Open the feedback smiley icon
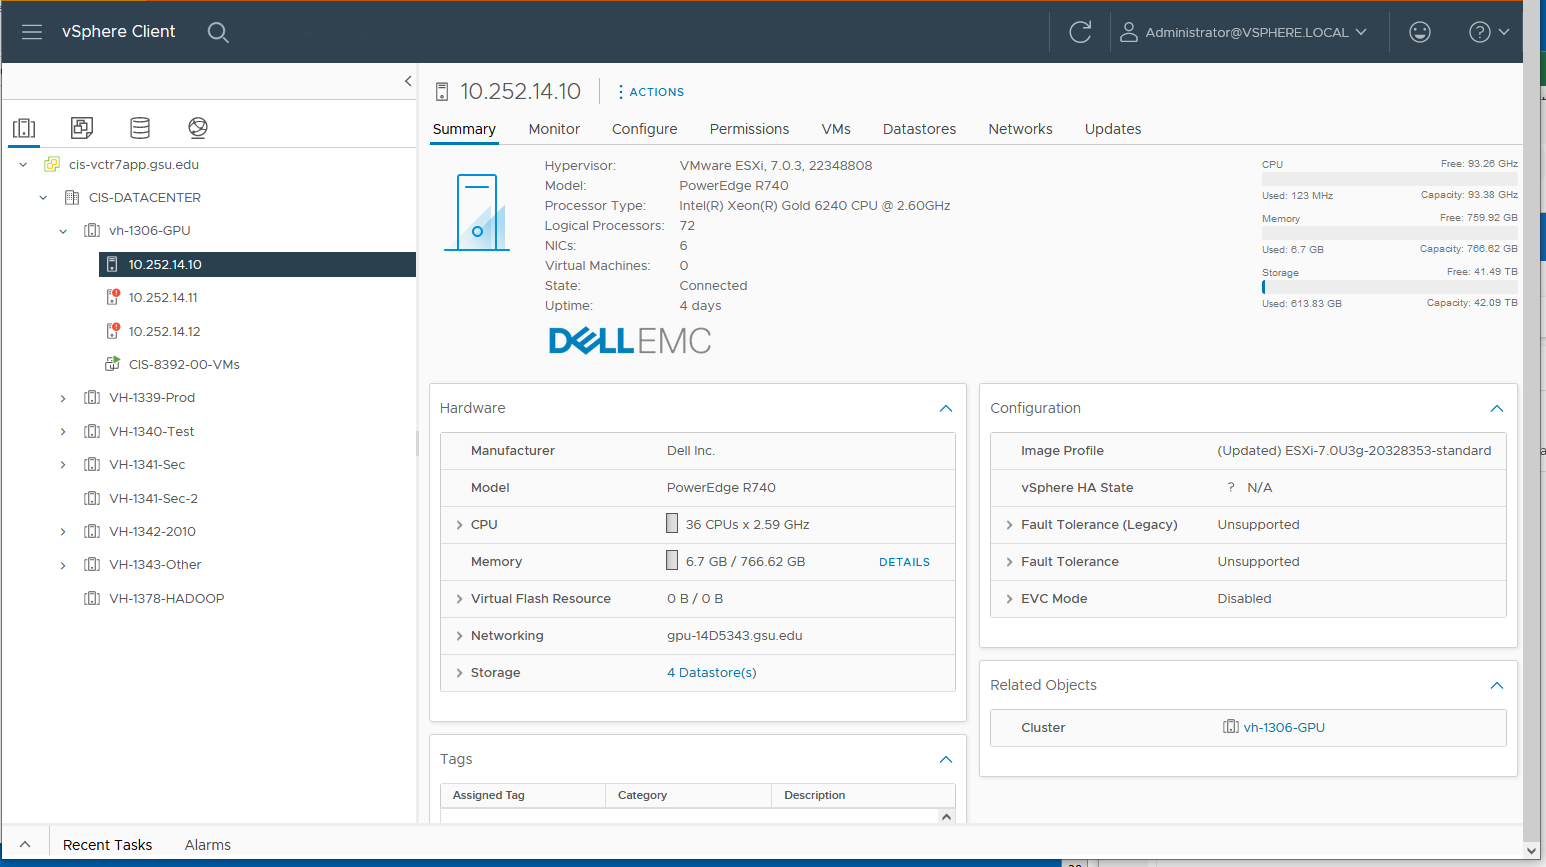Screen dimensions: 1546x867 [1419, 32]
